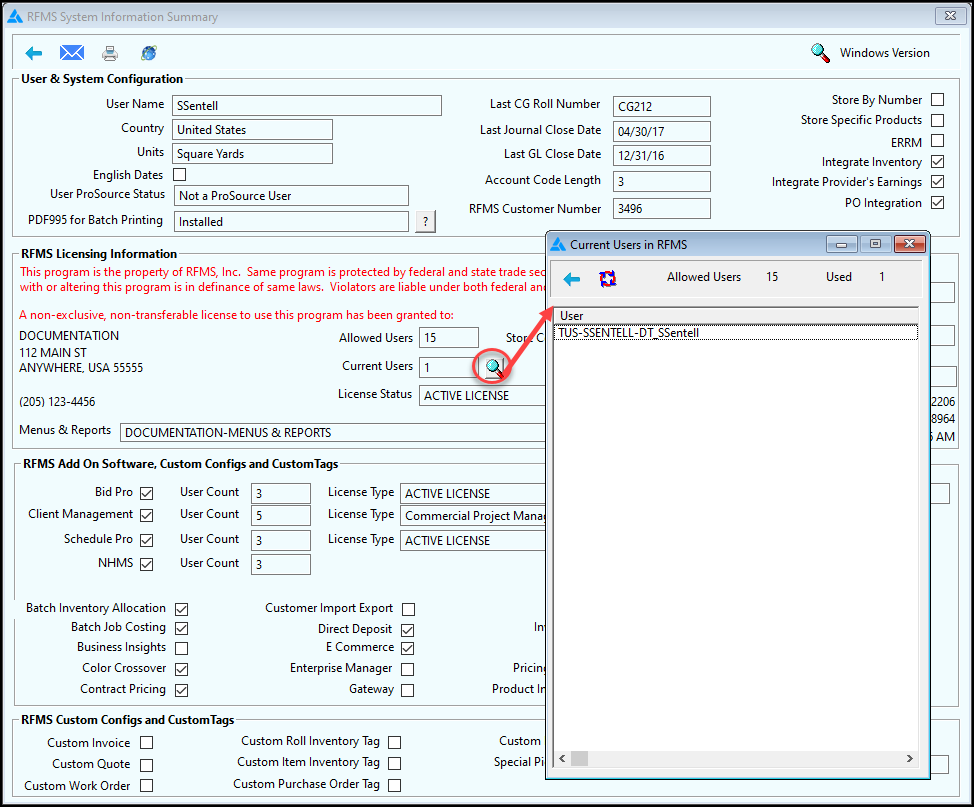Uncheck the PO Integration checkbox
974x807 pixels.
pyautogui.click(x=938, y=203)
